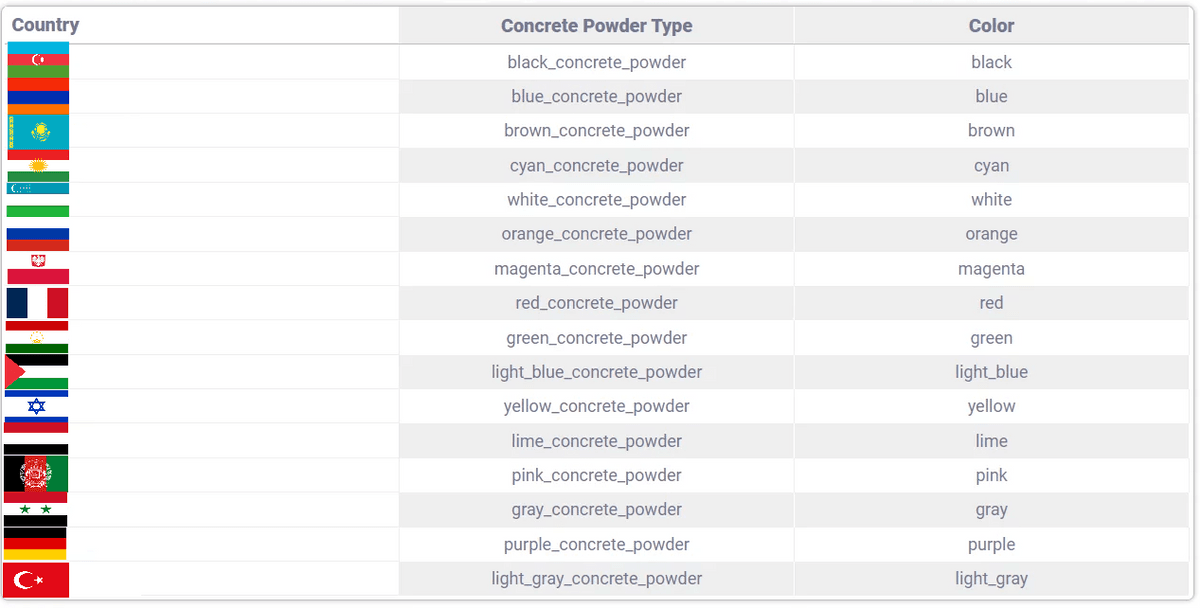Click the Kazakhstan flag icon
The height and width of the screenshot is (608, 1200).
point(38,132)
